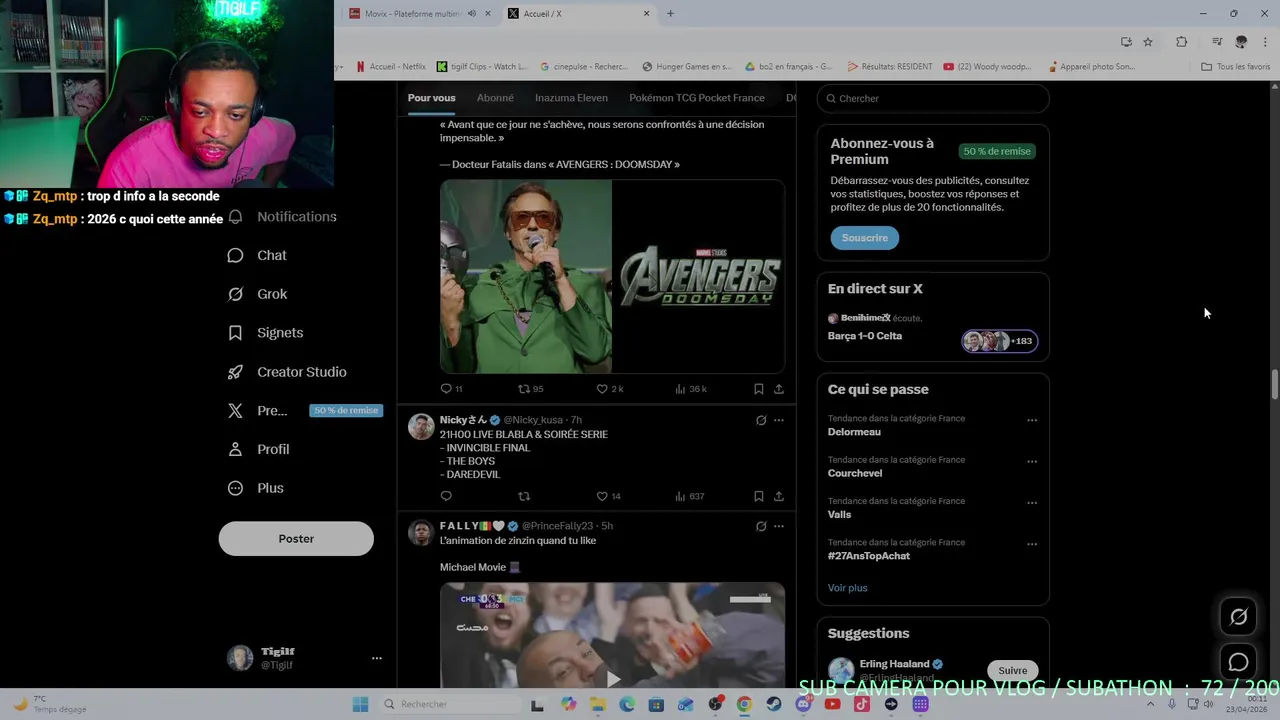Switch to the Abonné tab
Image resolution: width=1280 pixels, height=720 pixels.
[495, 98]
